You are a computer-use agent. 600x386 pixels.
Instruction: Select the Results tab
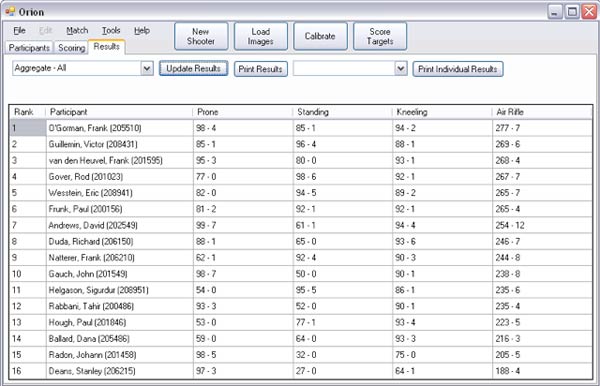(107, 47)
